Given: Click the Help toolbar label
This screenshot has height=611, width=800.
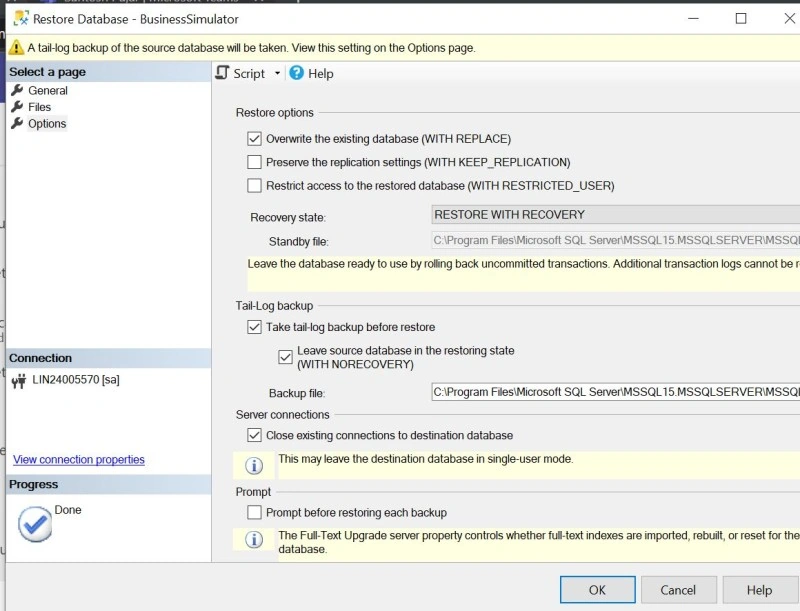Looking at the screenshot, I should click(x=320, y=73).
